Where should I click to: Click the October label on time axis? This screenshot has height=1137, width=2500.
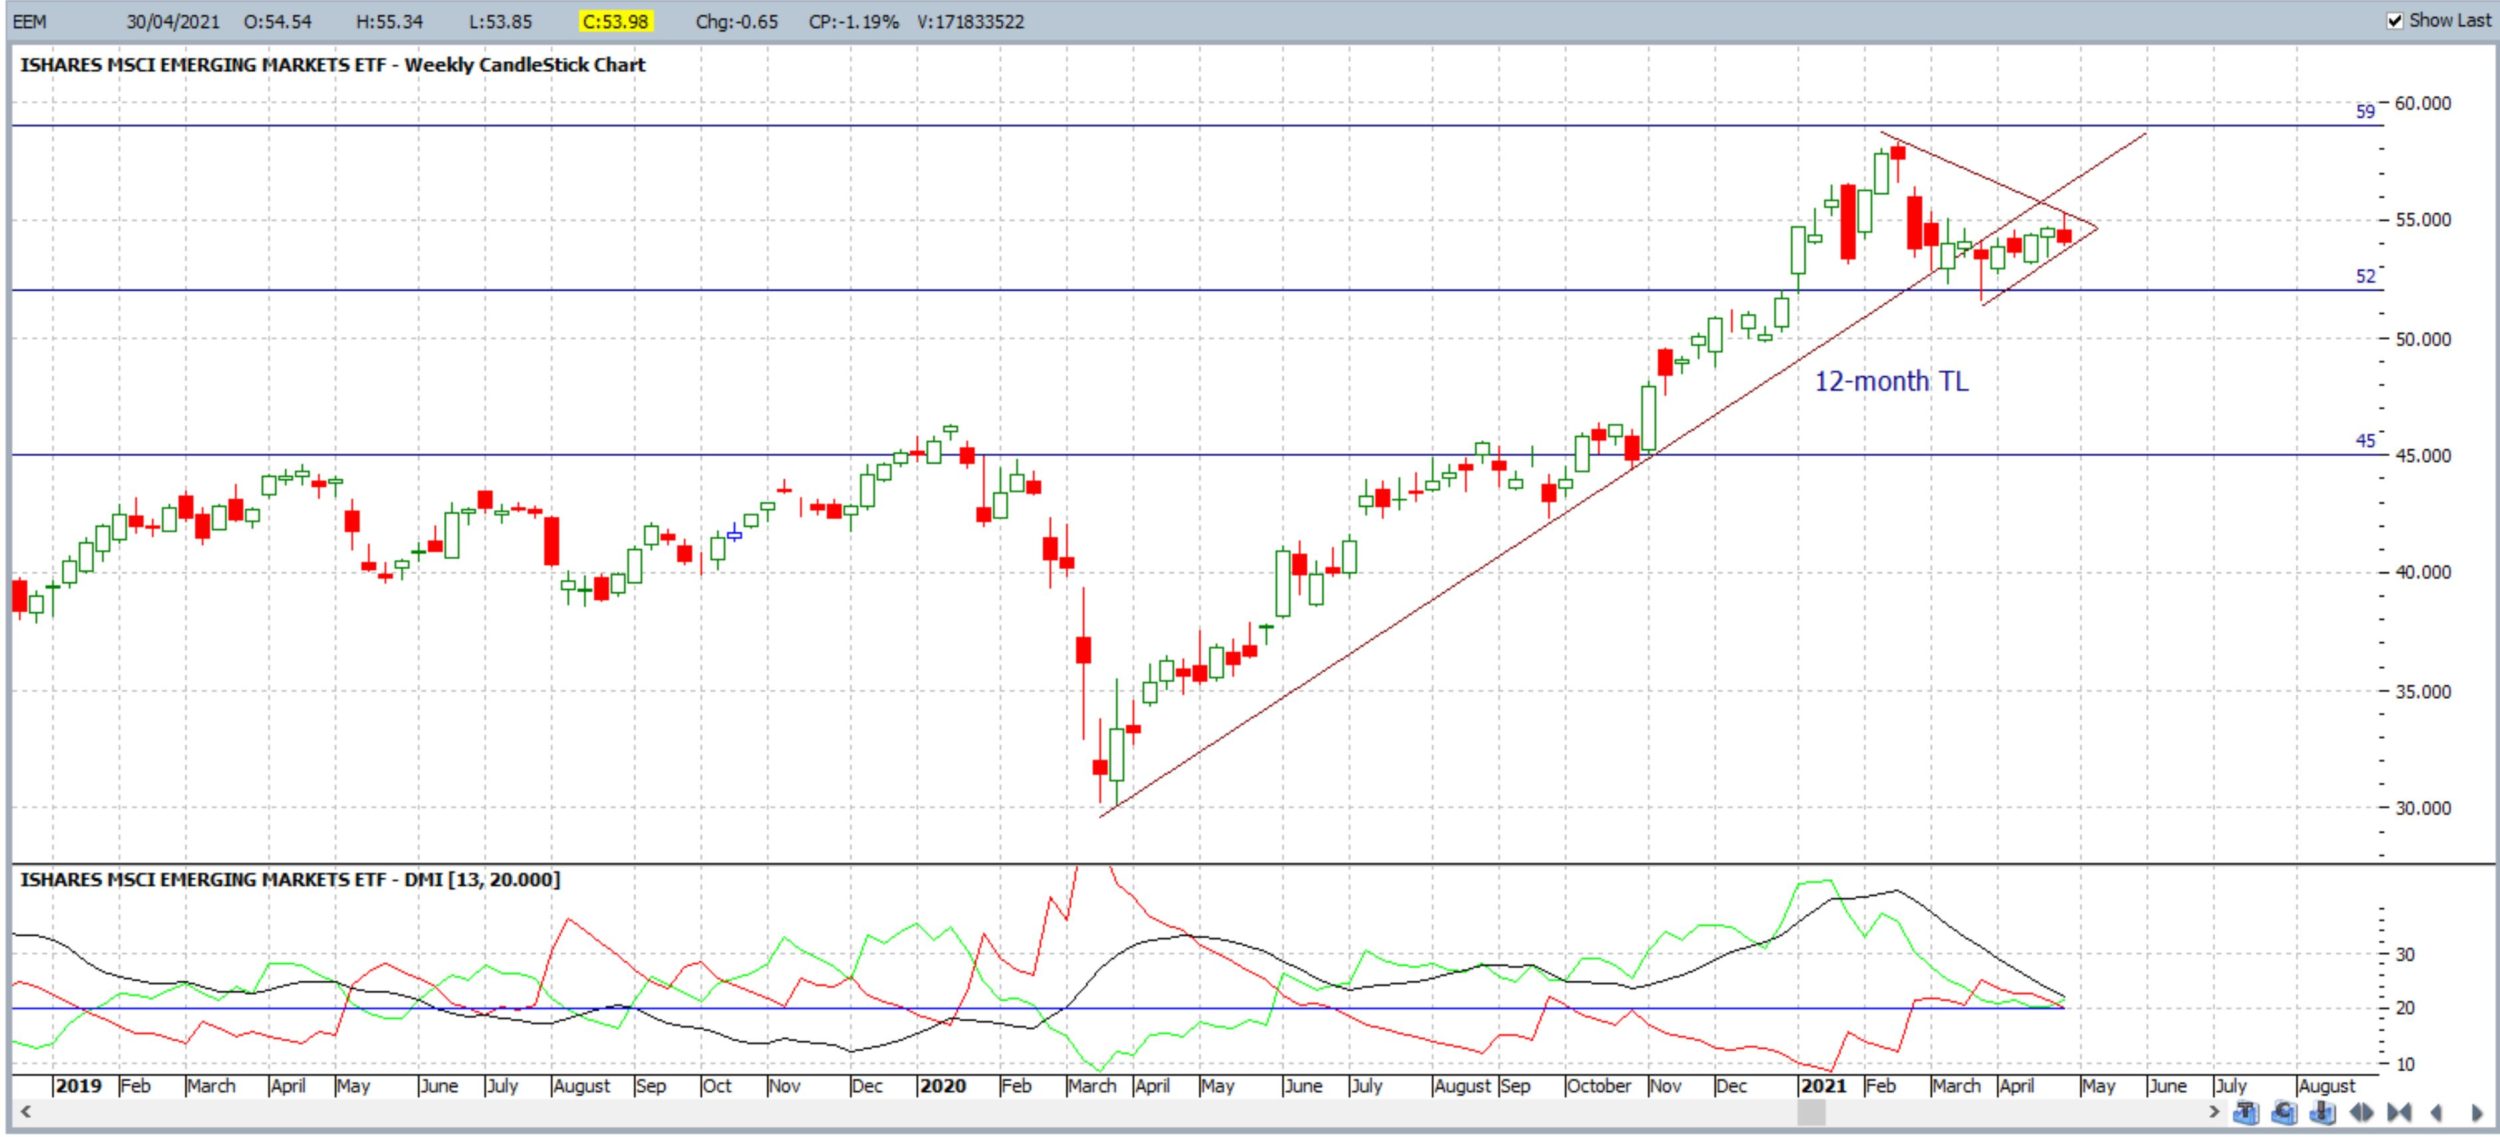click(1598, 1085)
